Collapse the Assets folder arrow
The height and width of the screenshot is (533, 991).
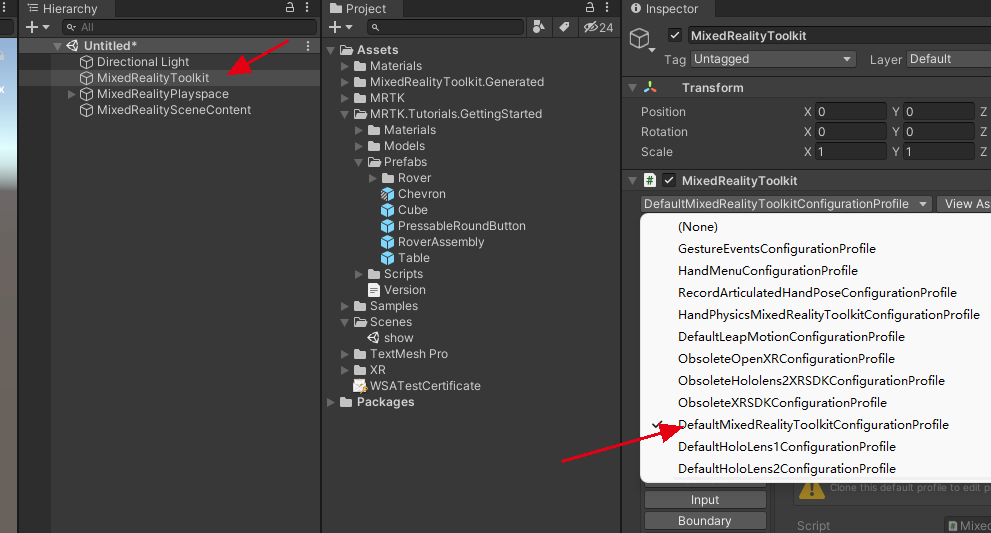coord(331,50)
